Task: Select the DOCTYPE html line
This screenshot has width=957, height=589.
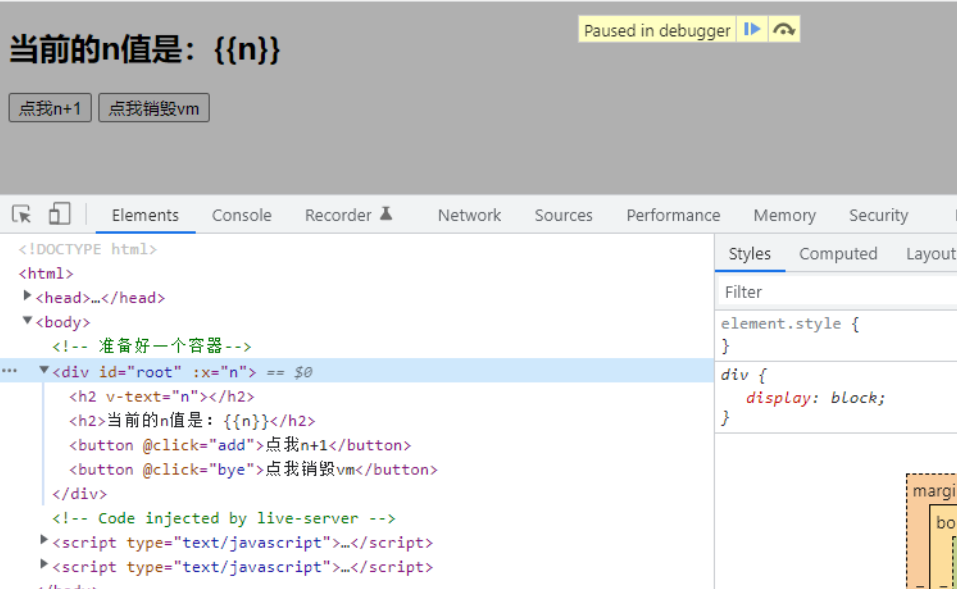Action: click(x=87, y=249)
